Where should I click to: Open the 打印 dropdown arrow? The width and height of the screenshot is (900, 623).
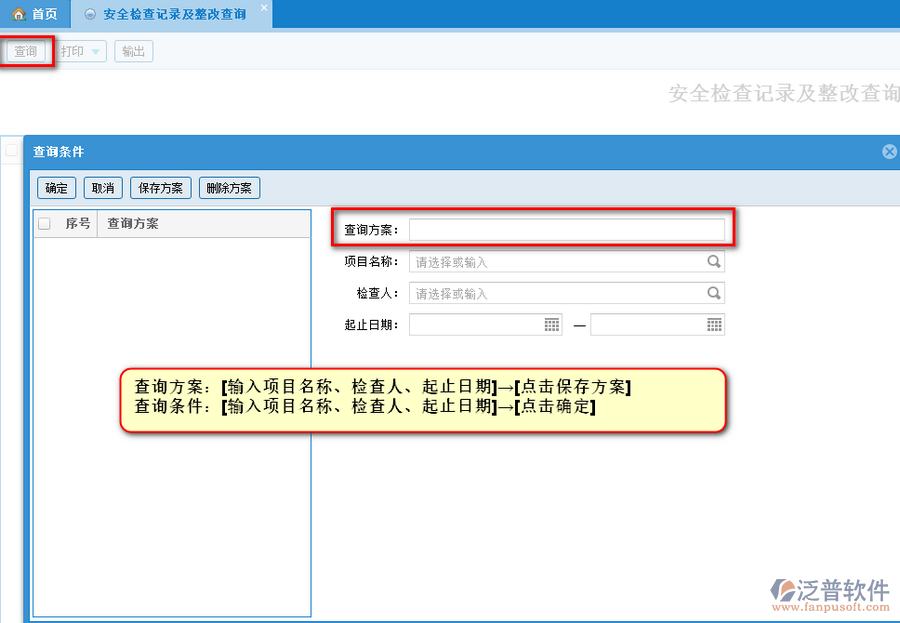(x=95, y=52)
